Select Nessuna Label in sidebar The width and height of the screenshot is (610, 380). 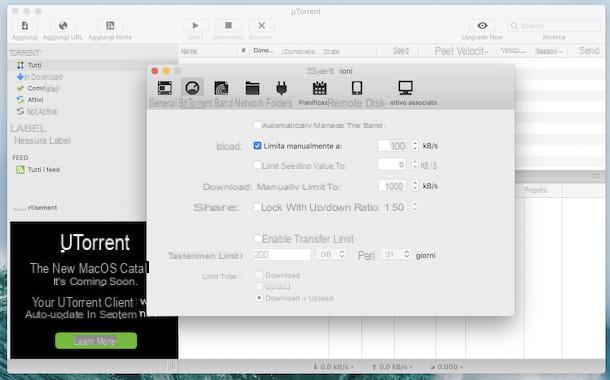42,140
